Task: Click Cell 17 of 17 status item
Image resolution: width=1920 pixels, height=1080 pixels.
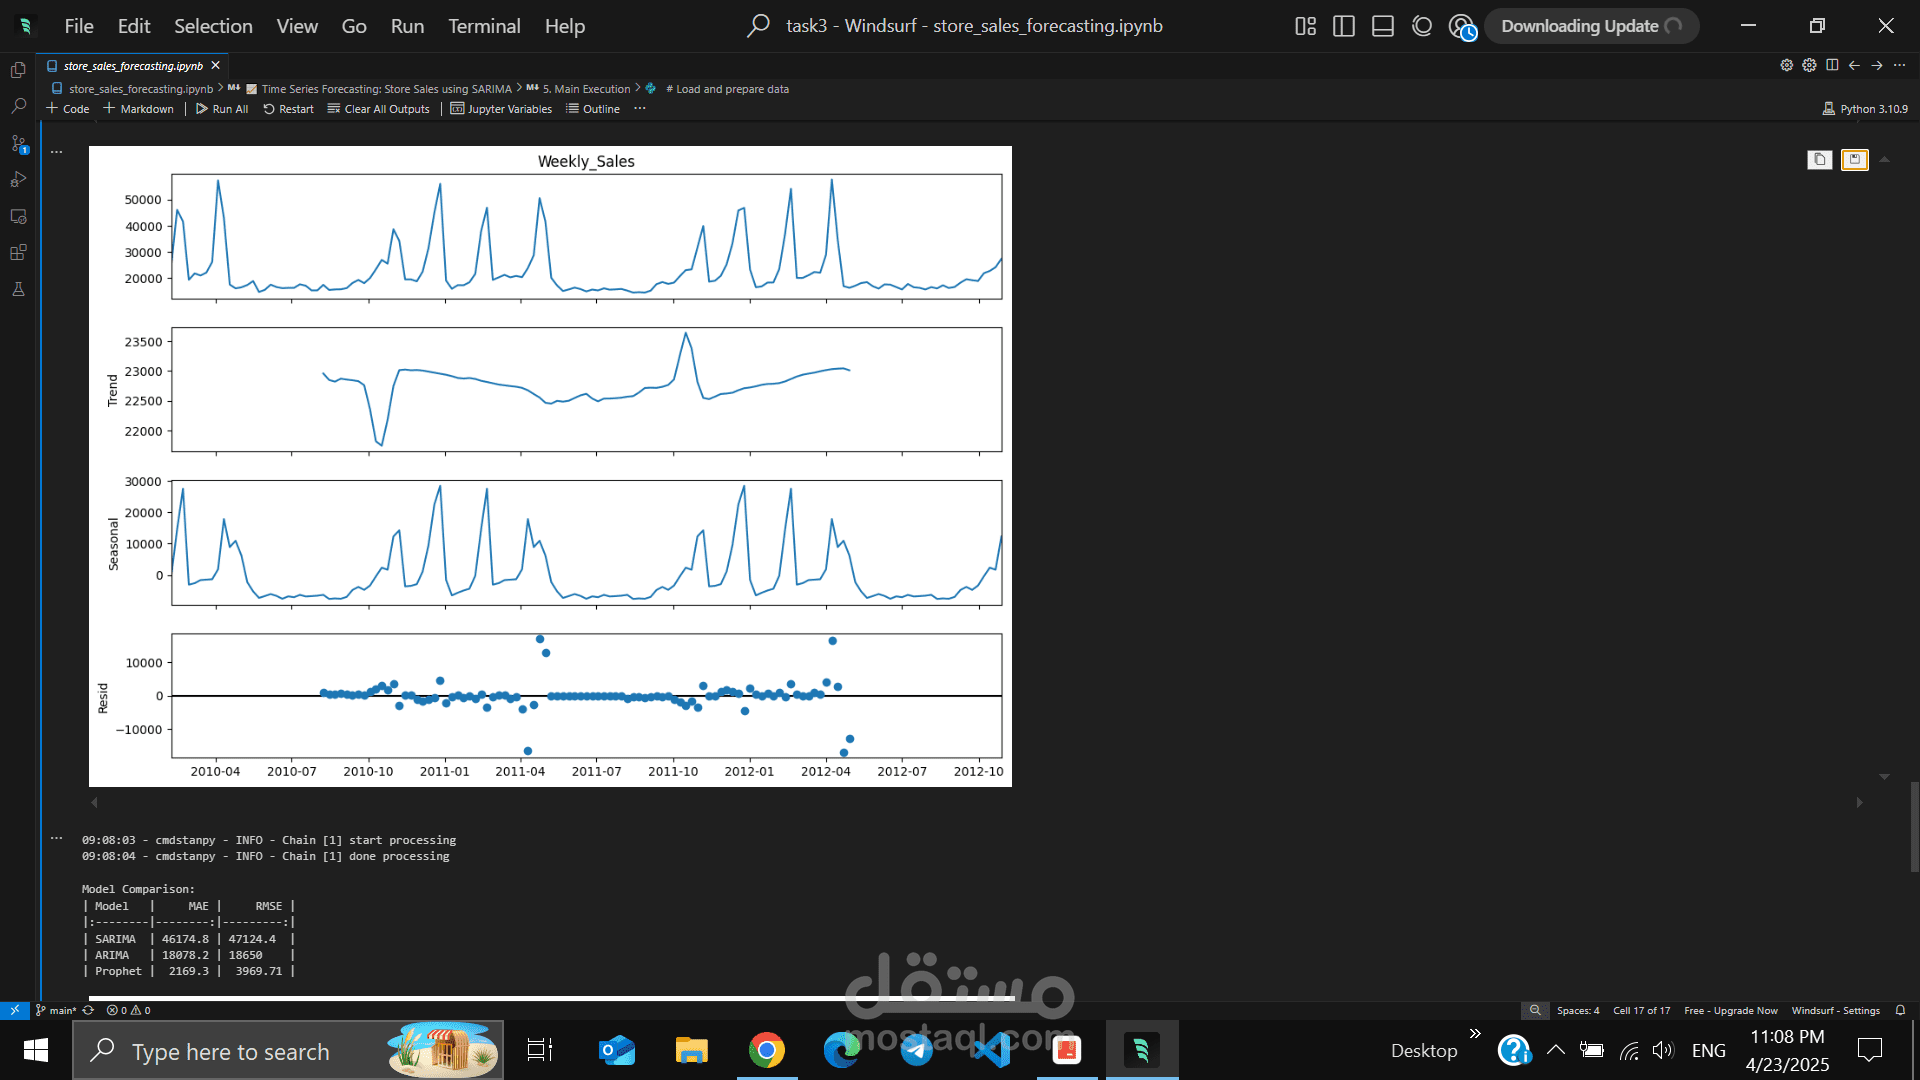Action: pyautogui.click(x=1641, y=1011)
